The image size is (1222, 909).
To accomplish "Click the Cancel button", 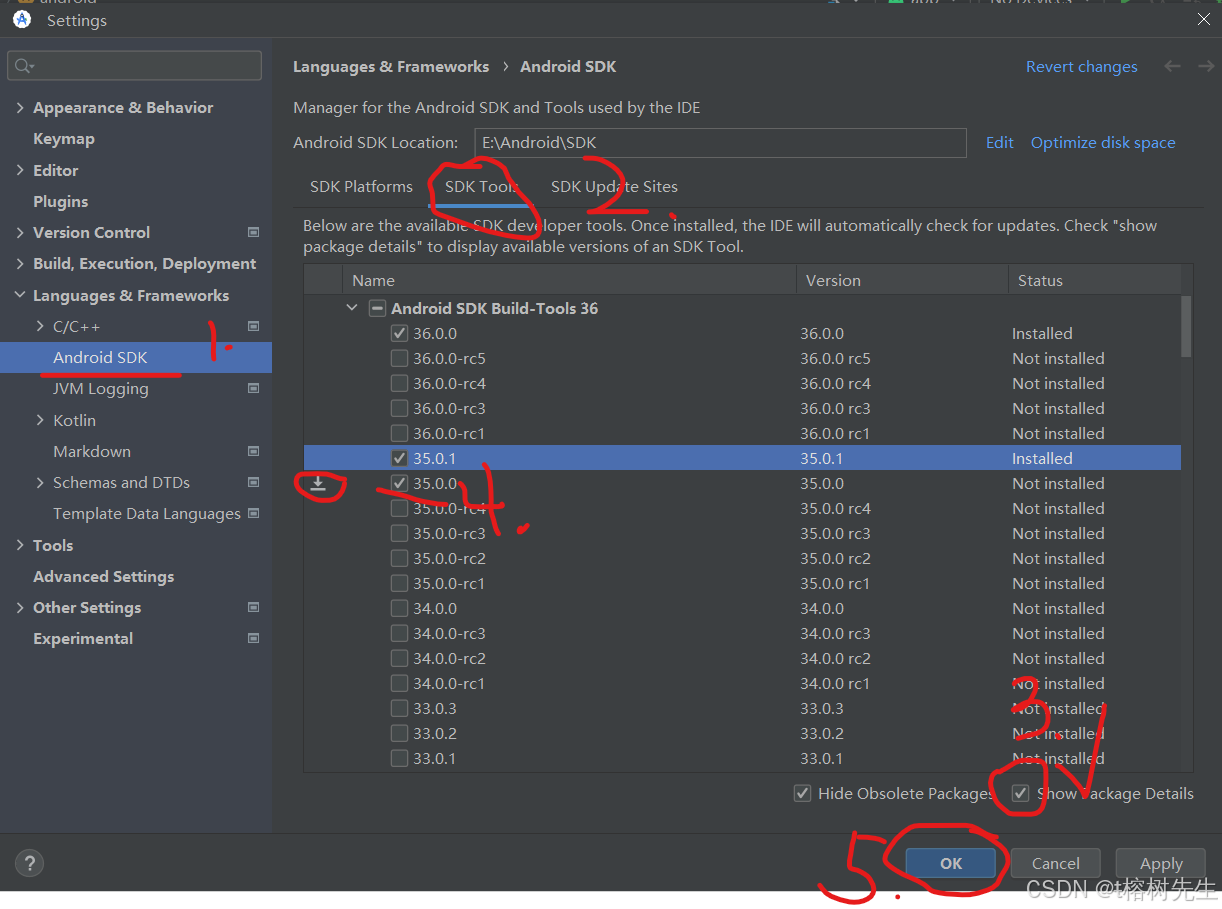I will tap(1056, 863).
